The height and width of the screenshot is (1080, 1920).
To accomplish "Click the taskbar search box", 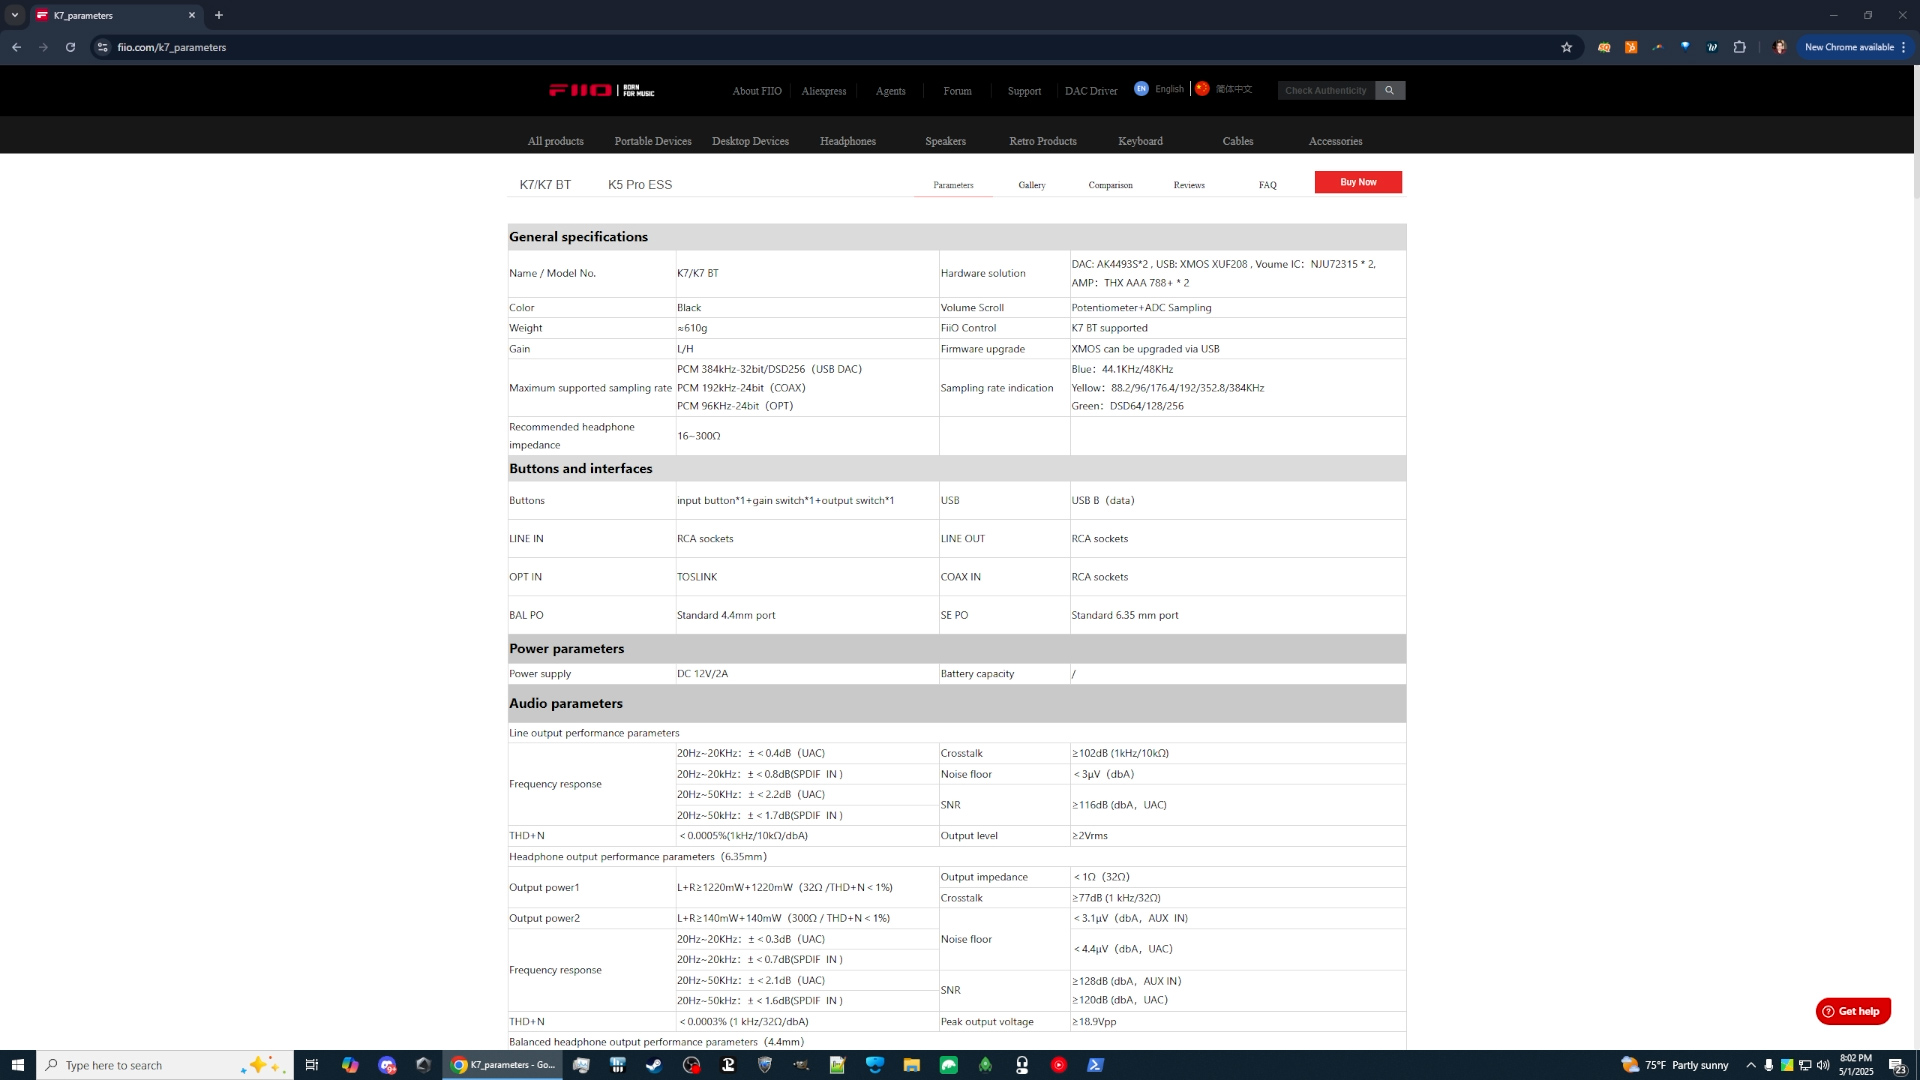I will pyautogui.click(x=165, y=1065).
